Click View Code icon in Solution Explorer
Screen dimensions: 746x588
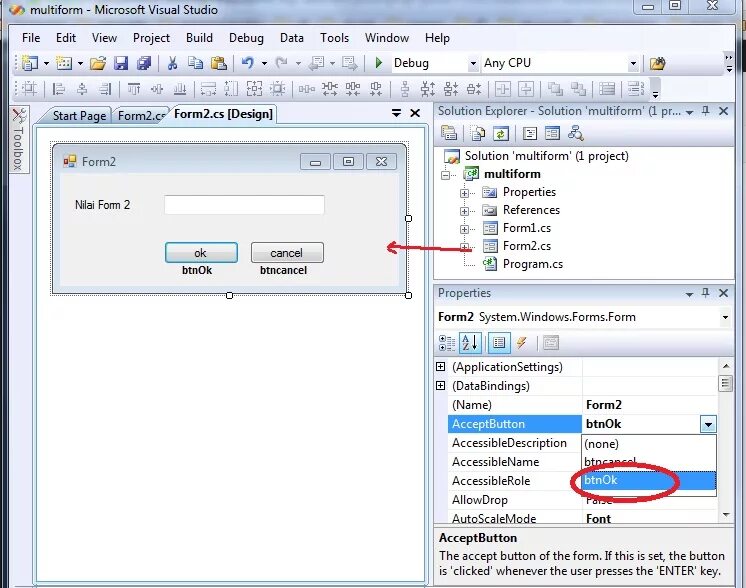[530, 133]
